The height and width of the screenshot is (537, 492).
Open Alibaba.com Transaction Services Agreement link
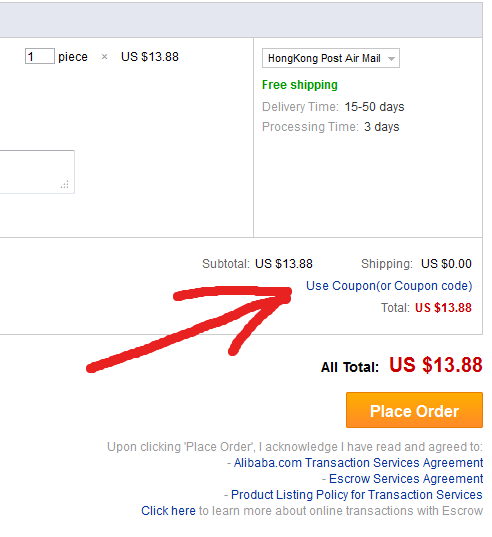click(358, 463)
